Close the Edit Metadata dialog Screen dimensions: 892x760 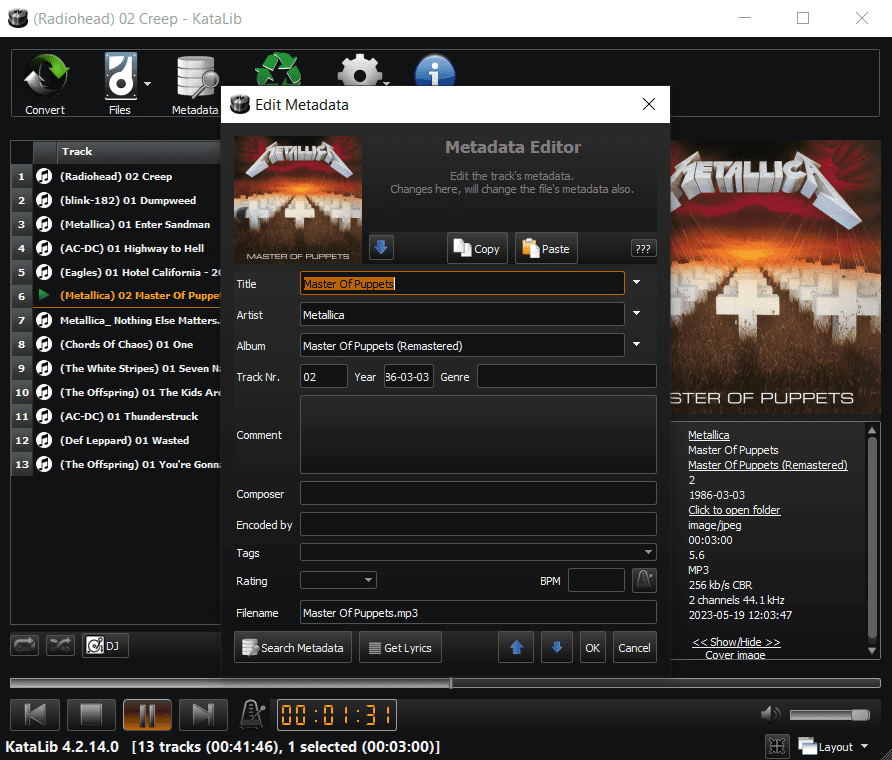pyautogui.click(x=649, y=104)
